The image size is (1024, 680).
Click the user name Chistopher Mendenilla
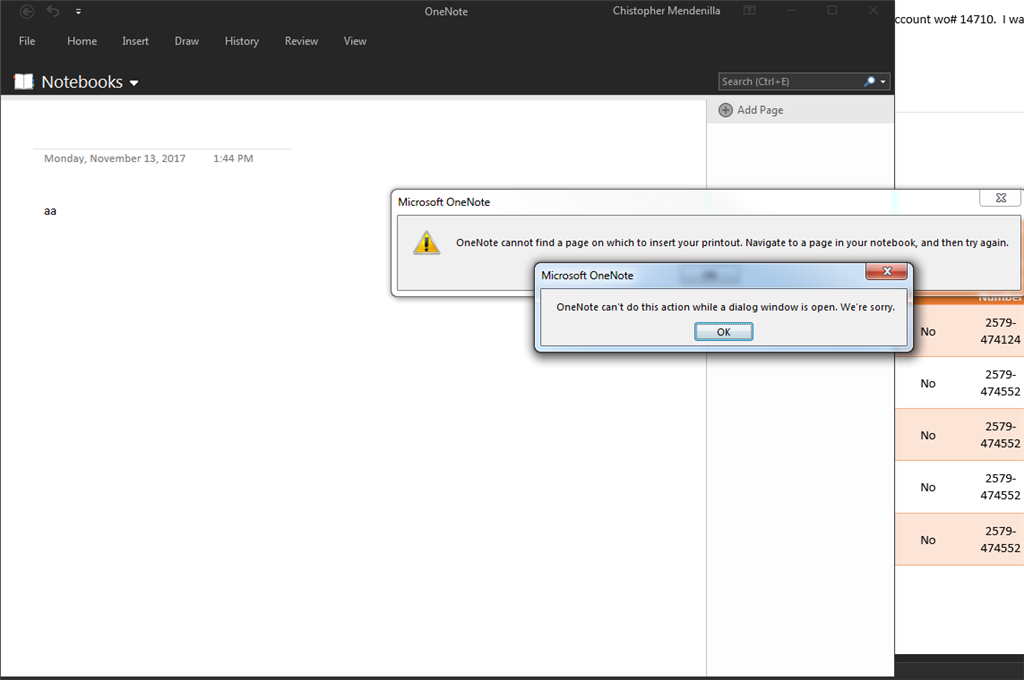666,11
